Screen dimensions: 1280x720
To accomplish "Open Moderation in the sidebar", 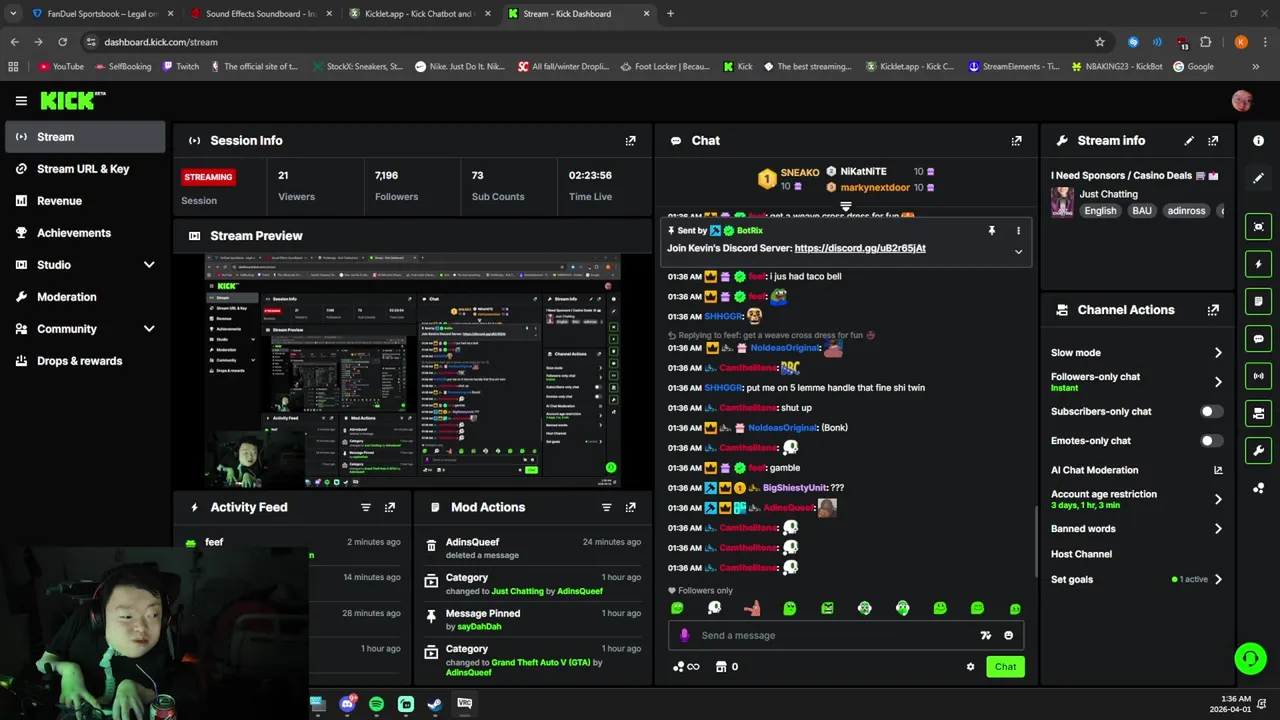I will tap(85, 297).
